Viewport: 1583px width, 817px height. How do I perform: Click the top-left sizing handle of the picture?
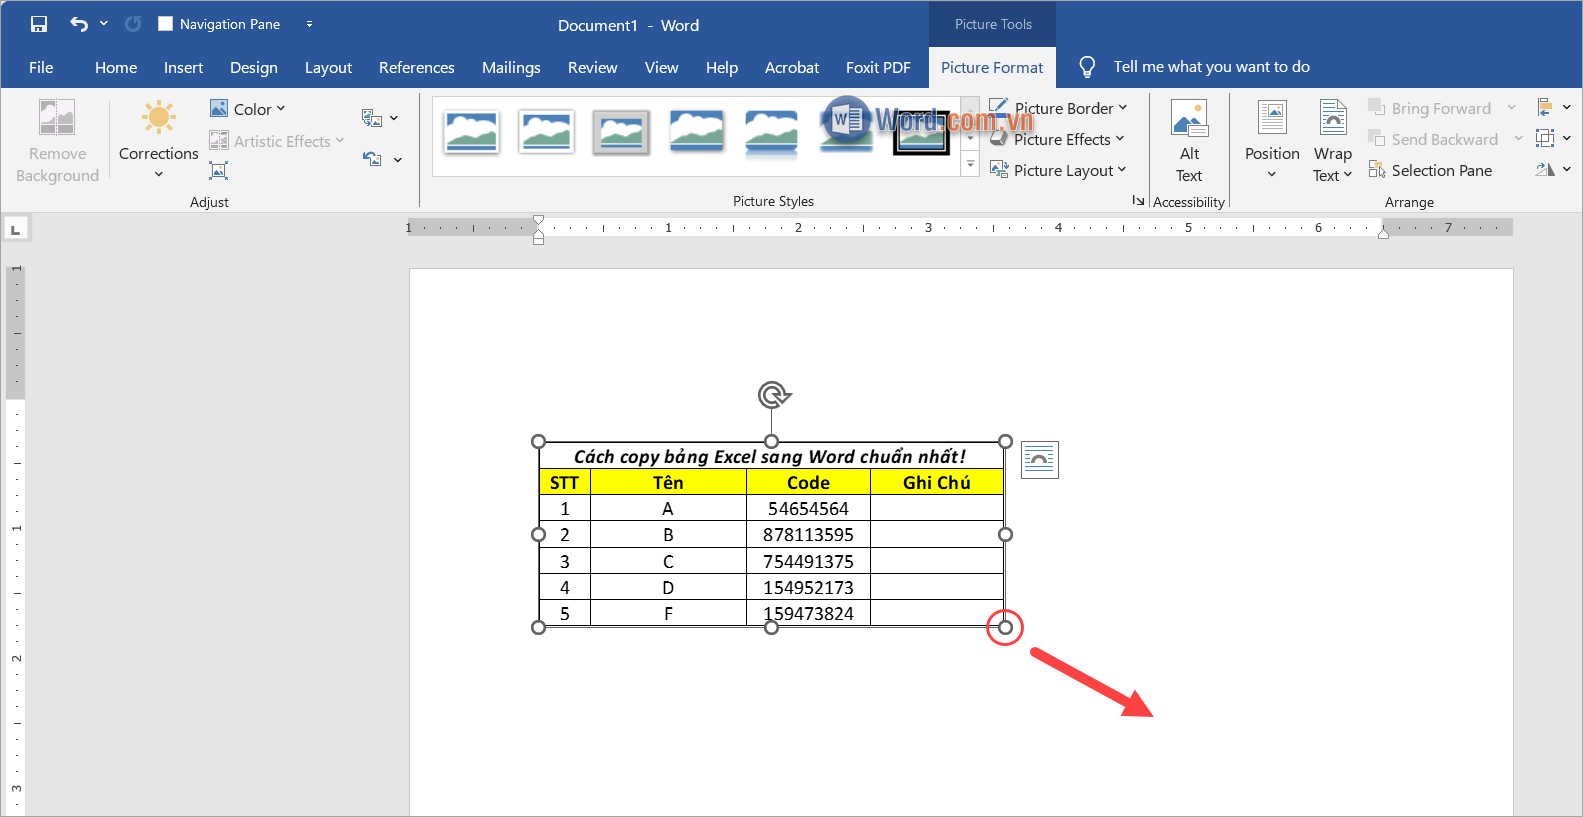539,442
